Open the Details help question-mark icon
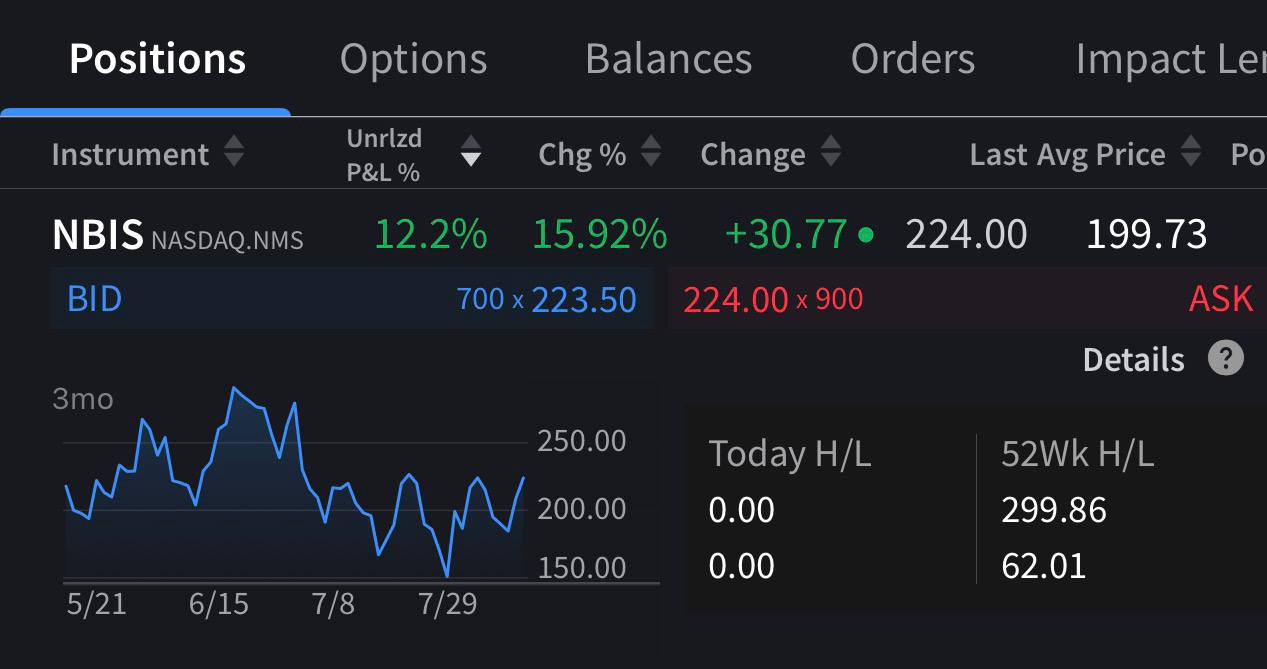The height and width of the screenshot is (669, 1267). point(1226,358)
